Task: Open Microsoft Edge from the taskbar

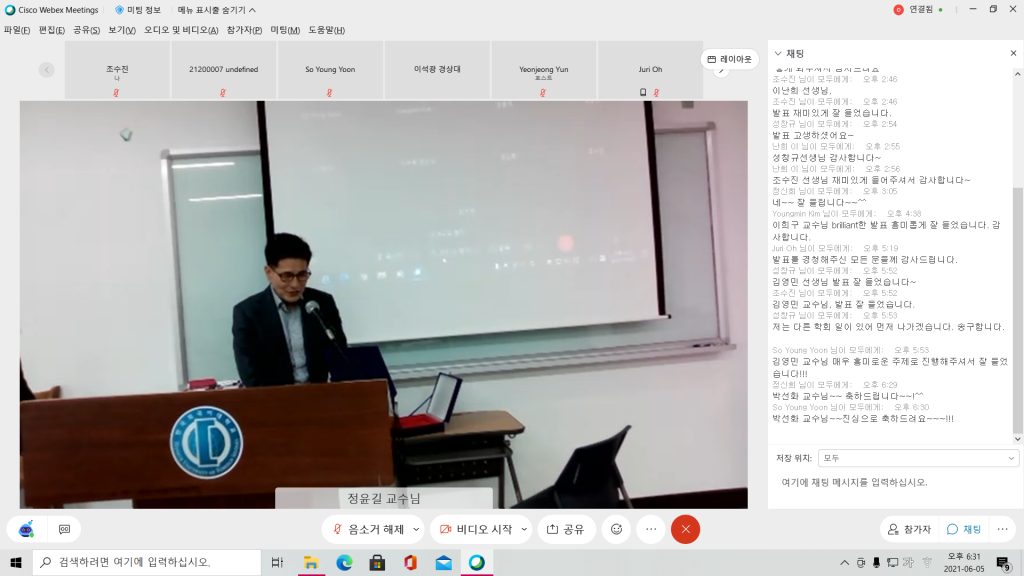Action: pyautogui.click(x=344, y=562)
